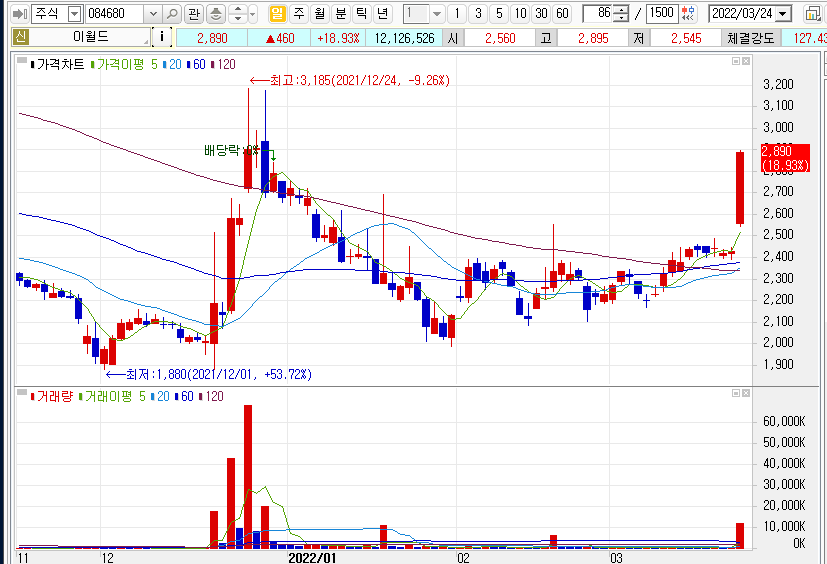Screen dimensions: 827x564
Task: Click the candlestick load-previous data icon
Action: coord(688,14)
